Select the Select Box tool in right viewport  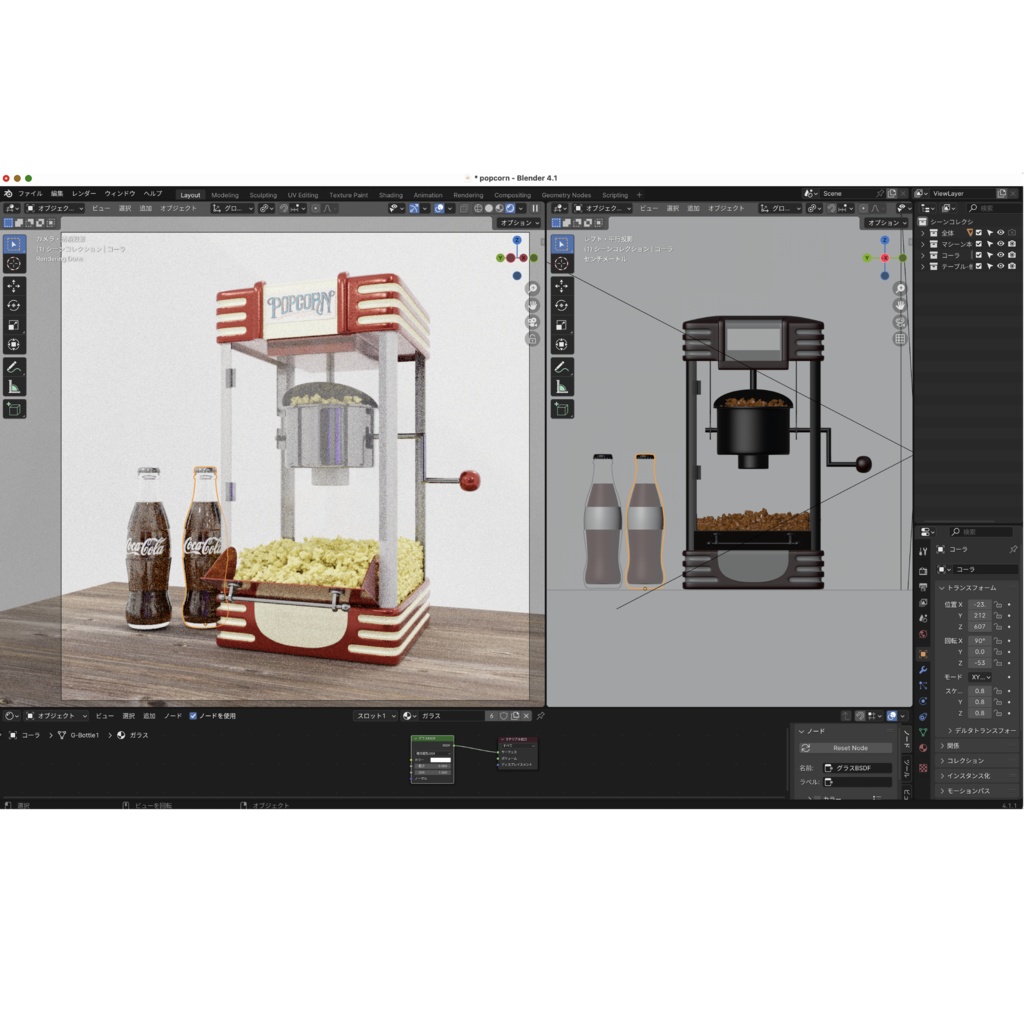pos(562,244)
